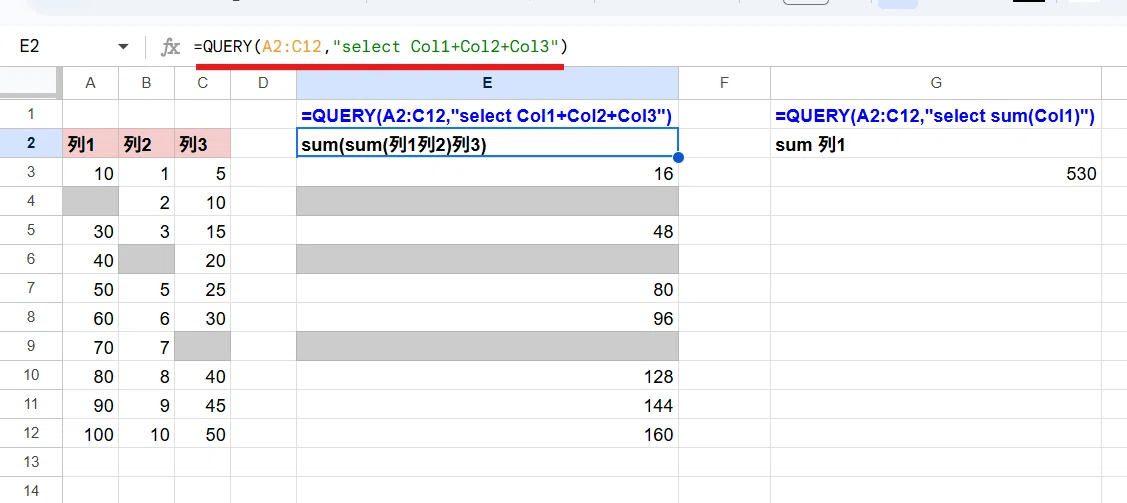This screenshot has height=503, width=1127.
Task: Click cell B3 showing 1
Action: click(147, 173)
